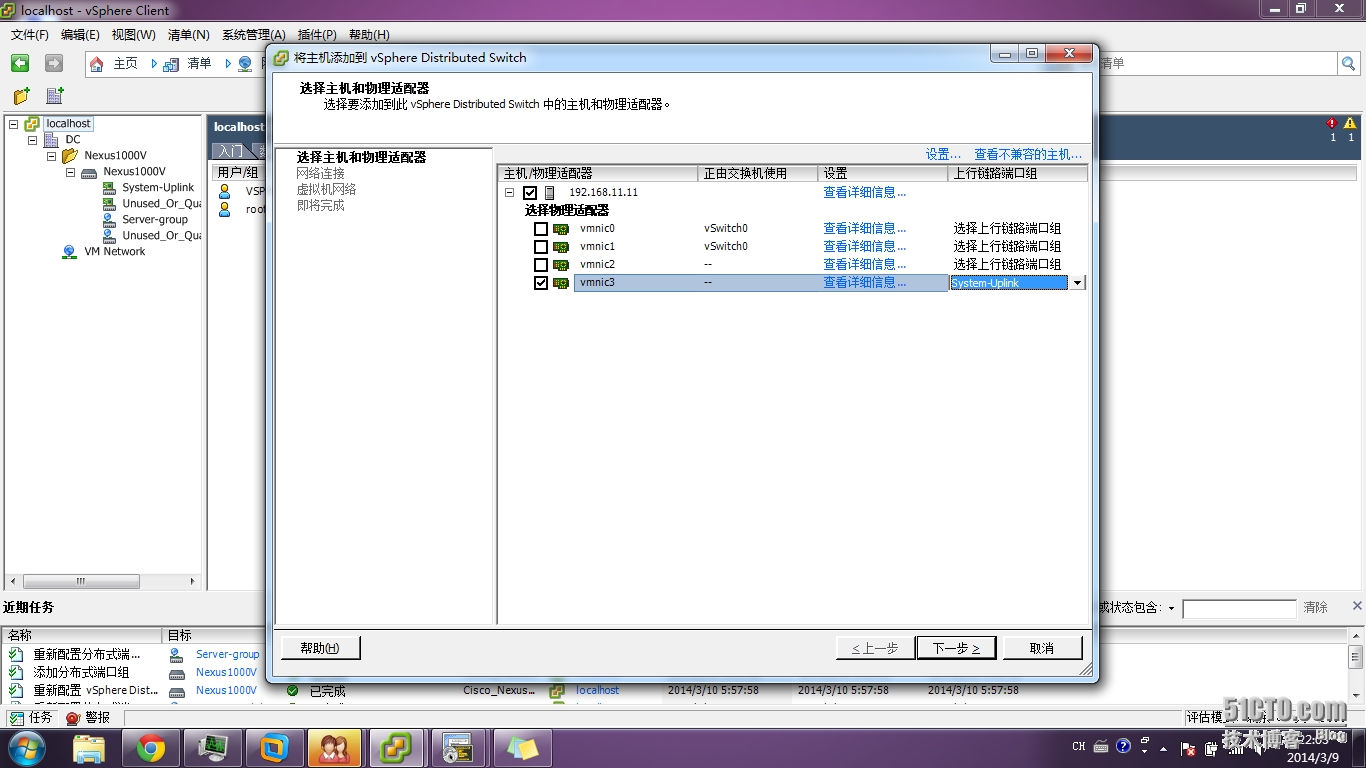Click the red alarm error indicator icon
The image size is (1366, 768).
pyautogui.click(x=1332, y=124)
